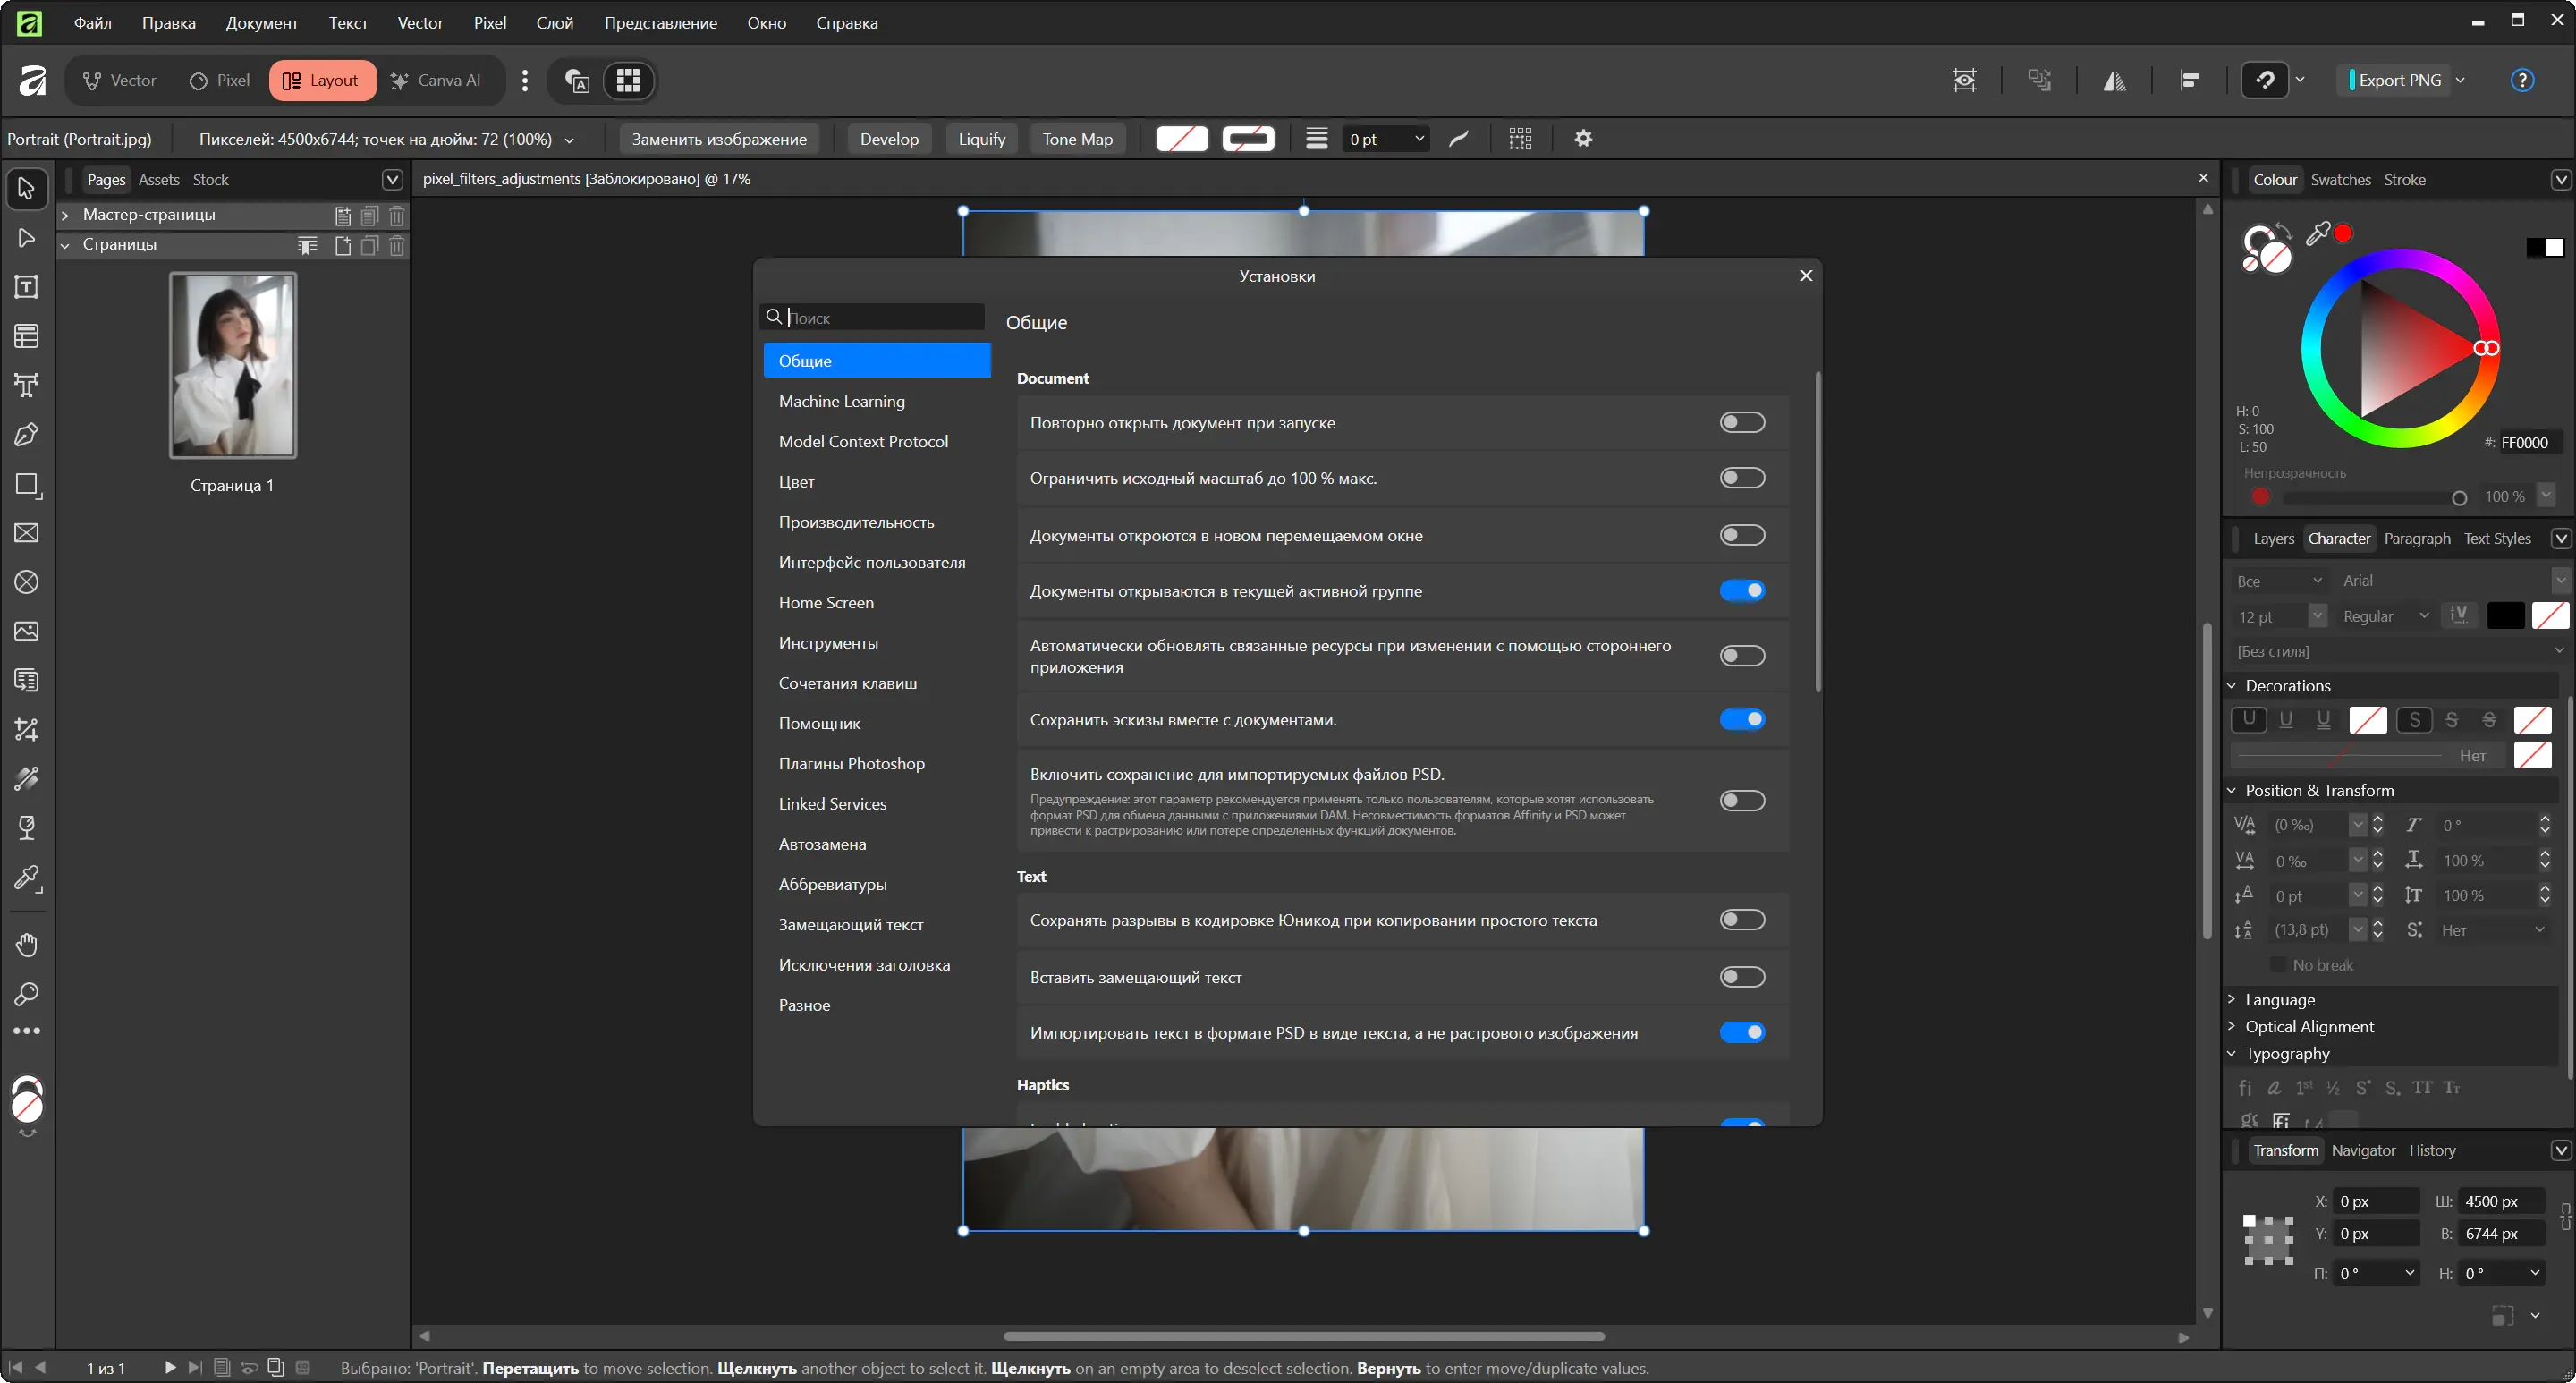Enable reopen document on startup toggle
This screenshot has width=2576, height=1383.
(x=1741, y=423)
